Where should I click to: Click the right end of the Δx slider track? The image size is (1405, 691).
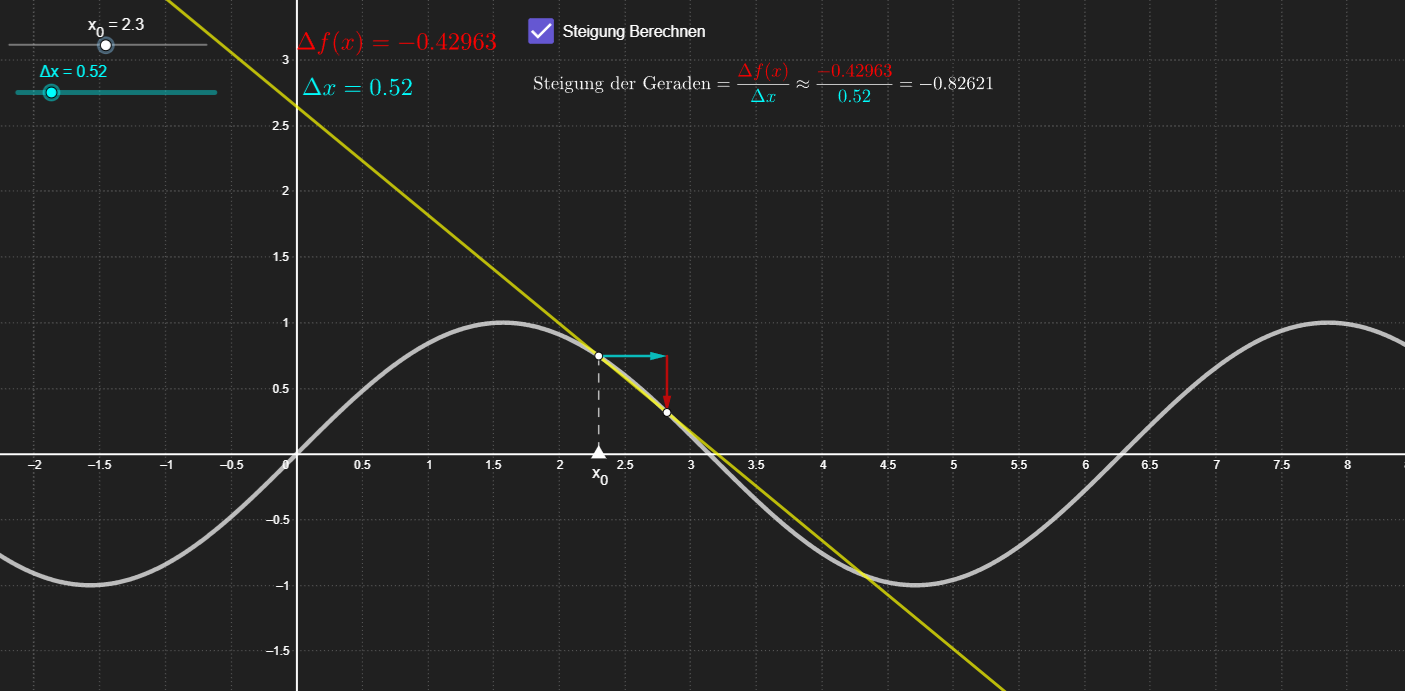pos(213,92)
